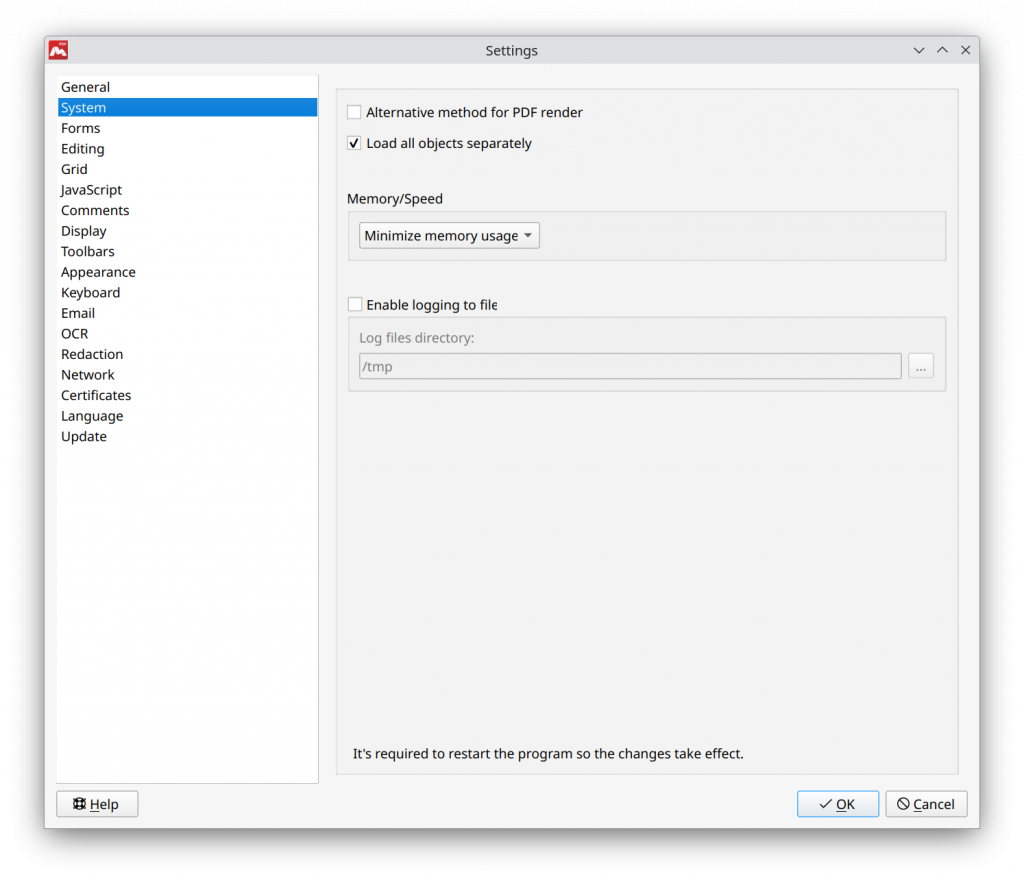1024x881 pixels.
Task: Open the Minimize memory usage dropdown
Action: [449, 236]
